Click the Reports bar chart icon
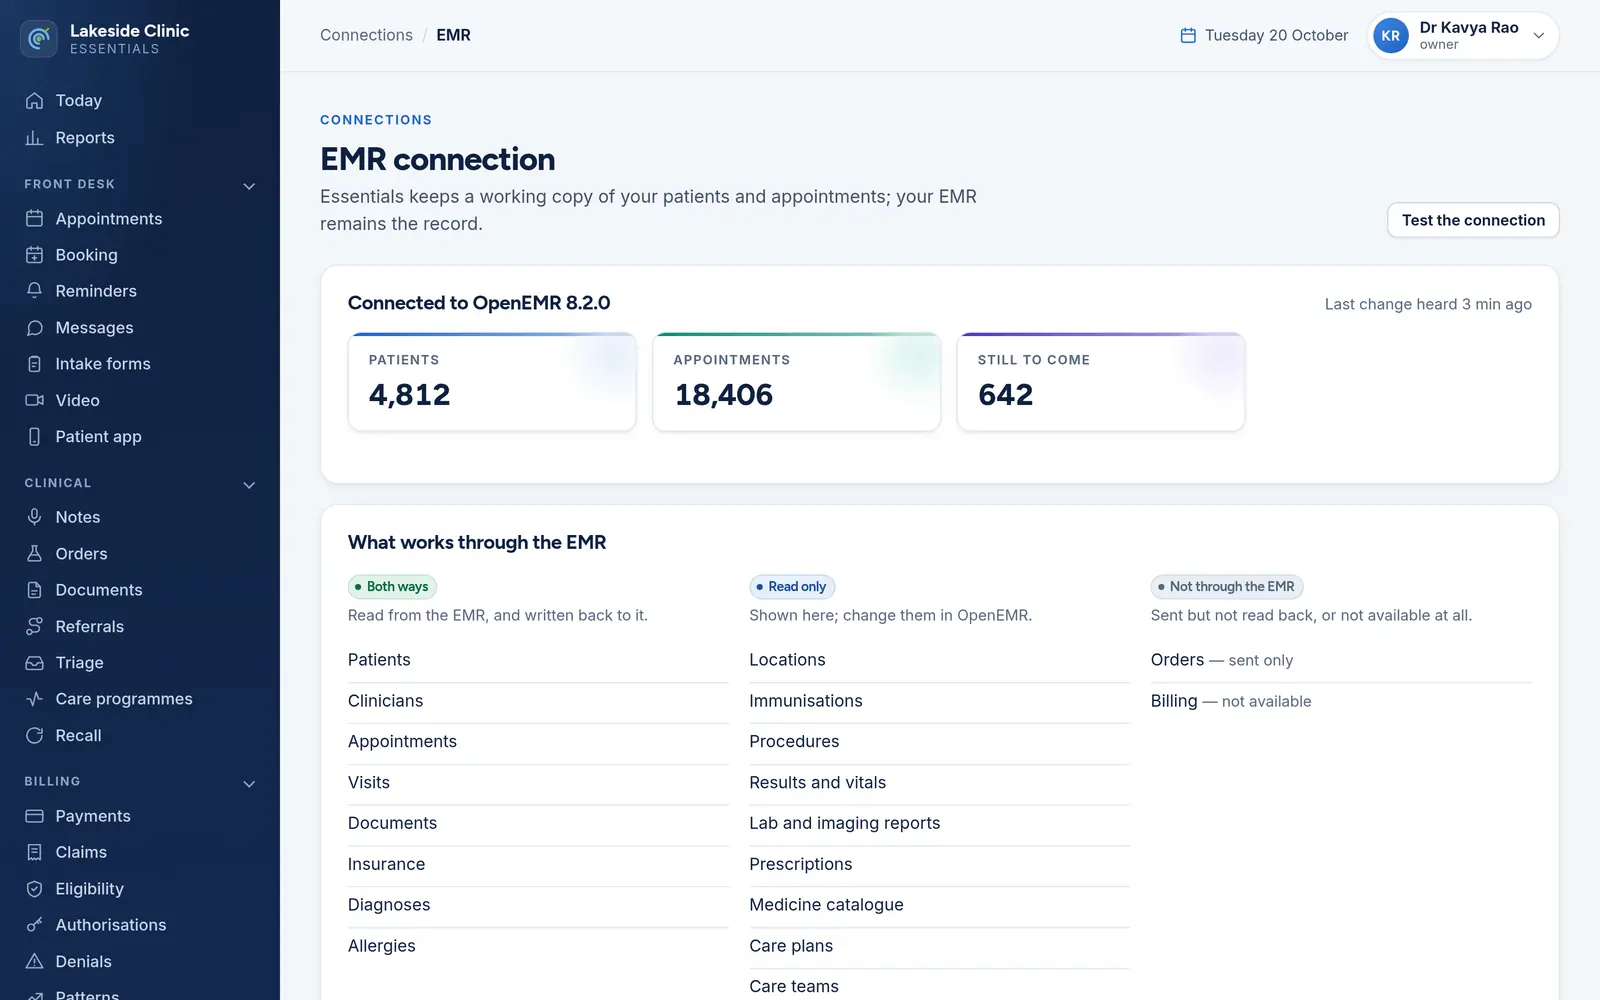This screenshot has height=1000, width=1600. 34,138
